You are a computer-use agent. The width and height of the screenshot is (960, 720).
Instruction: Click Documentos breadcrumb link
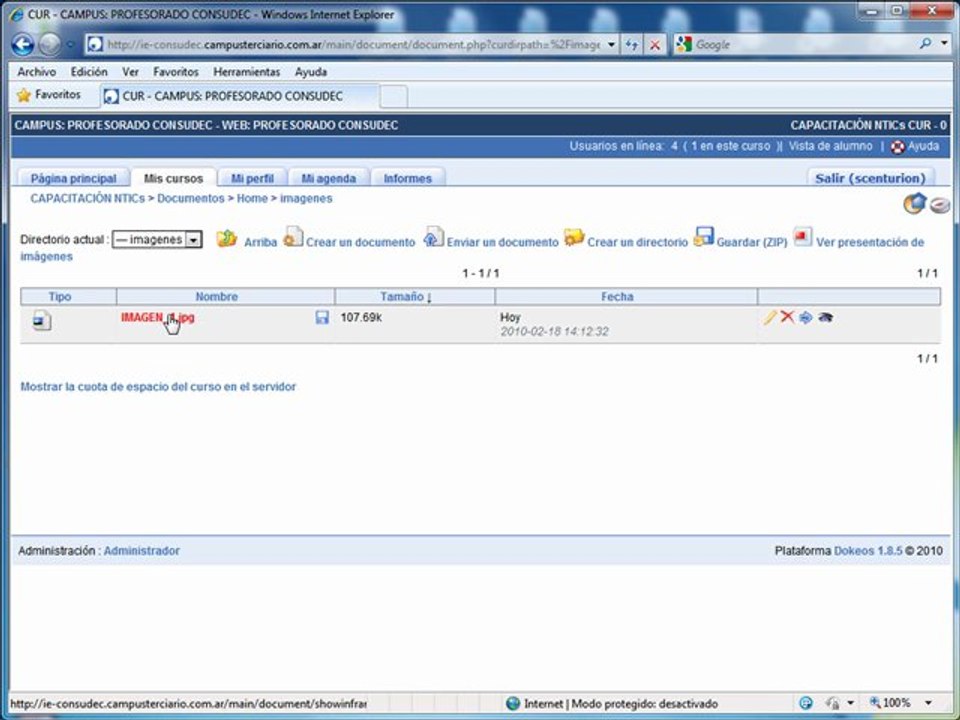[190, 198]
